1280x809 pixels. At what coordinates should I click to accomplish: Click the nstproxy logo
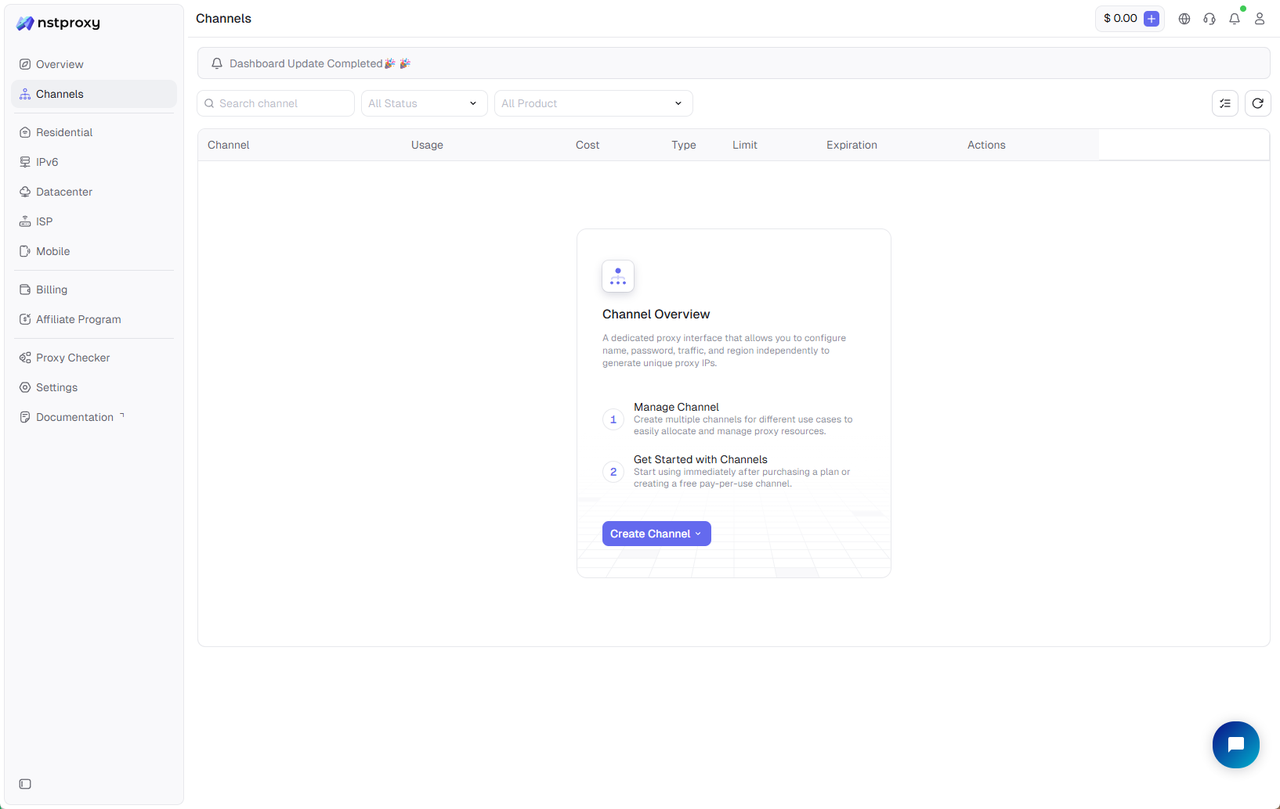tap(59, 23)
